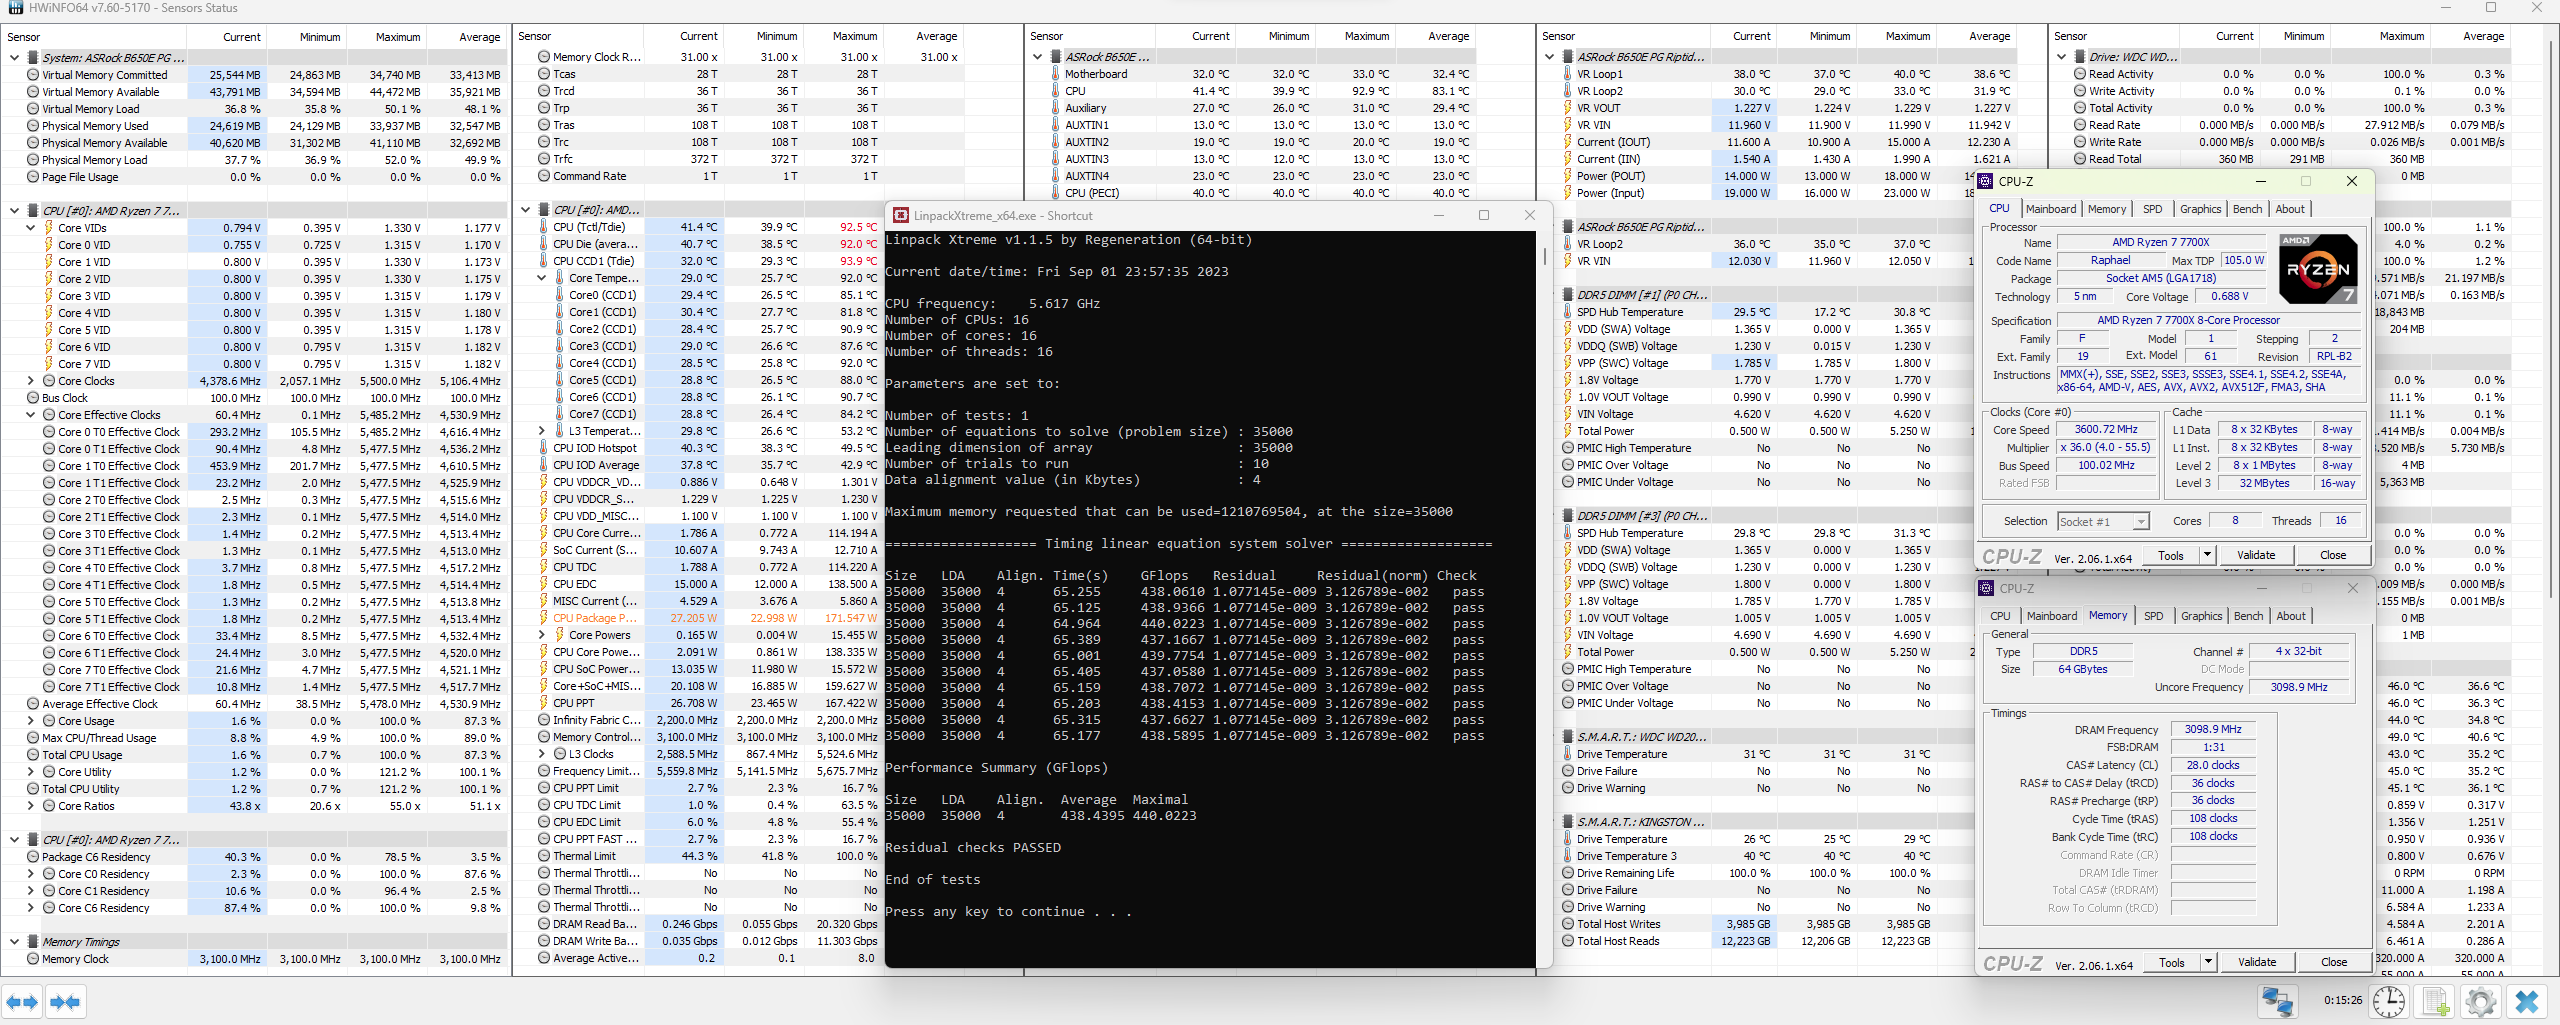This screenshot has width=2560, height=1025.
Task: Switch to CPU tab in lower CPU-Z window
Action: tap(2000, 616)
